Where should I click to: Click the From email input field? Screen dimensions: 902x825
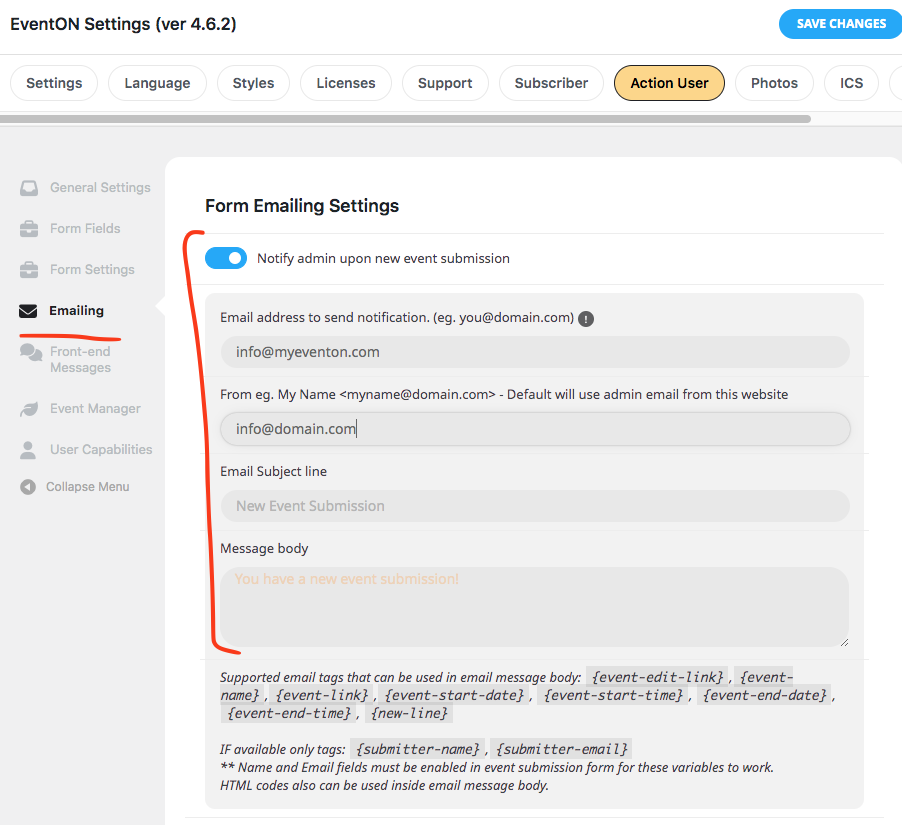(x=535, y=429)
